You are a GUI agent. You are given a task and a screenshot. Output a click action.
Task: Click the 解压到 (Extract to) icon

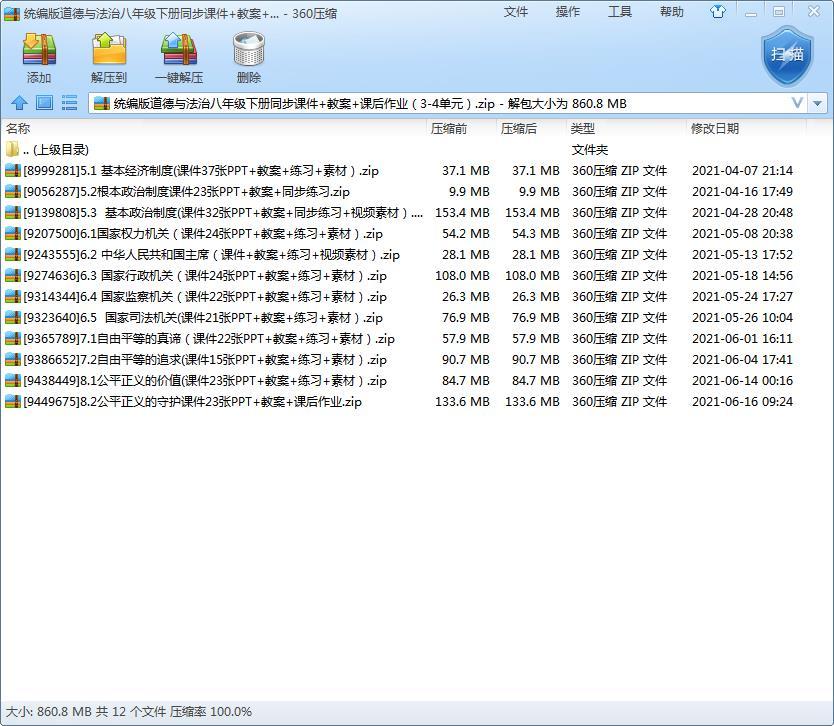109,49
